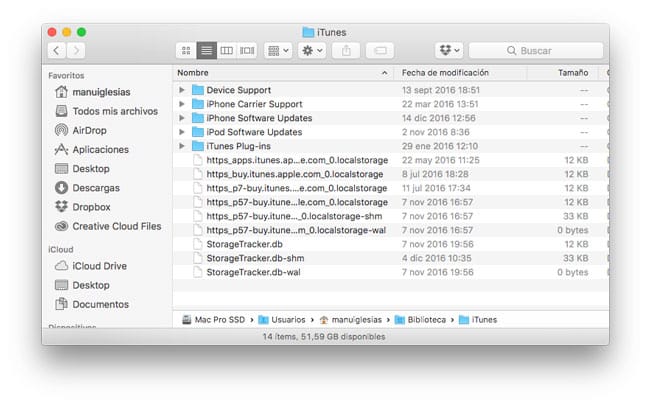Screen dimensions: 650x404
Task: Switch to Cover Flow view
Action: click(x=247, y=51)
